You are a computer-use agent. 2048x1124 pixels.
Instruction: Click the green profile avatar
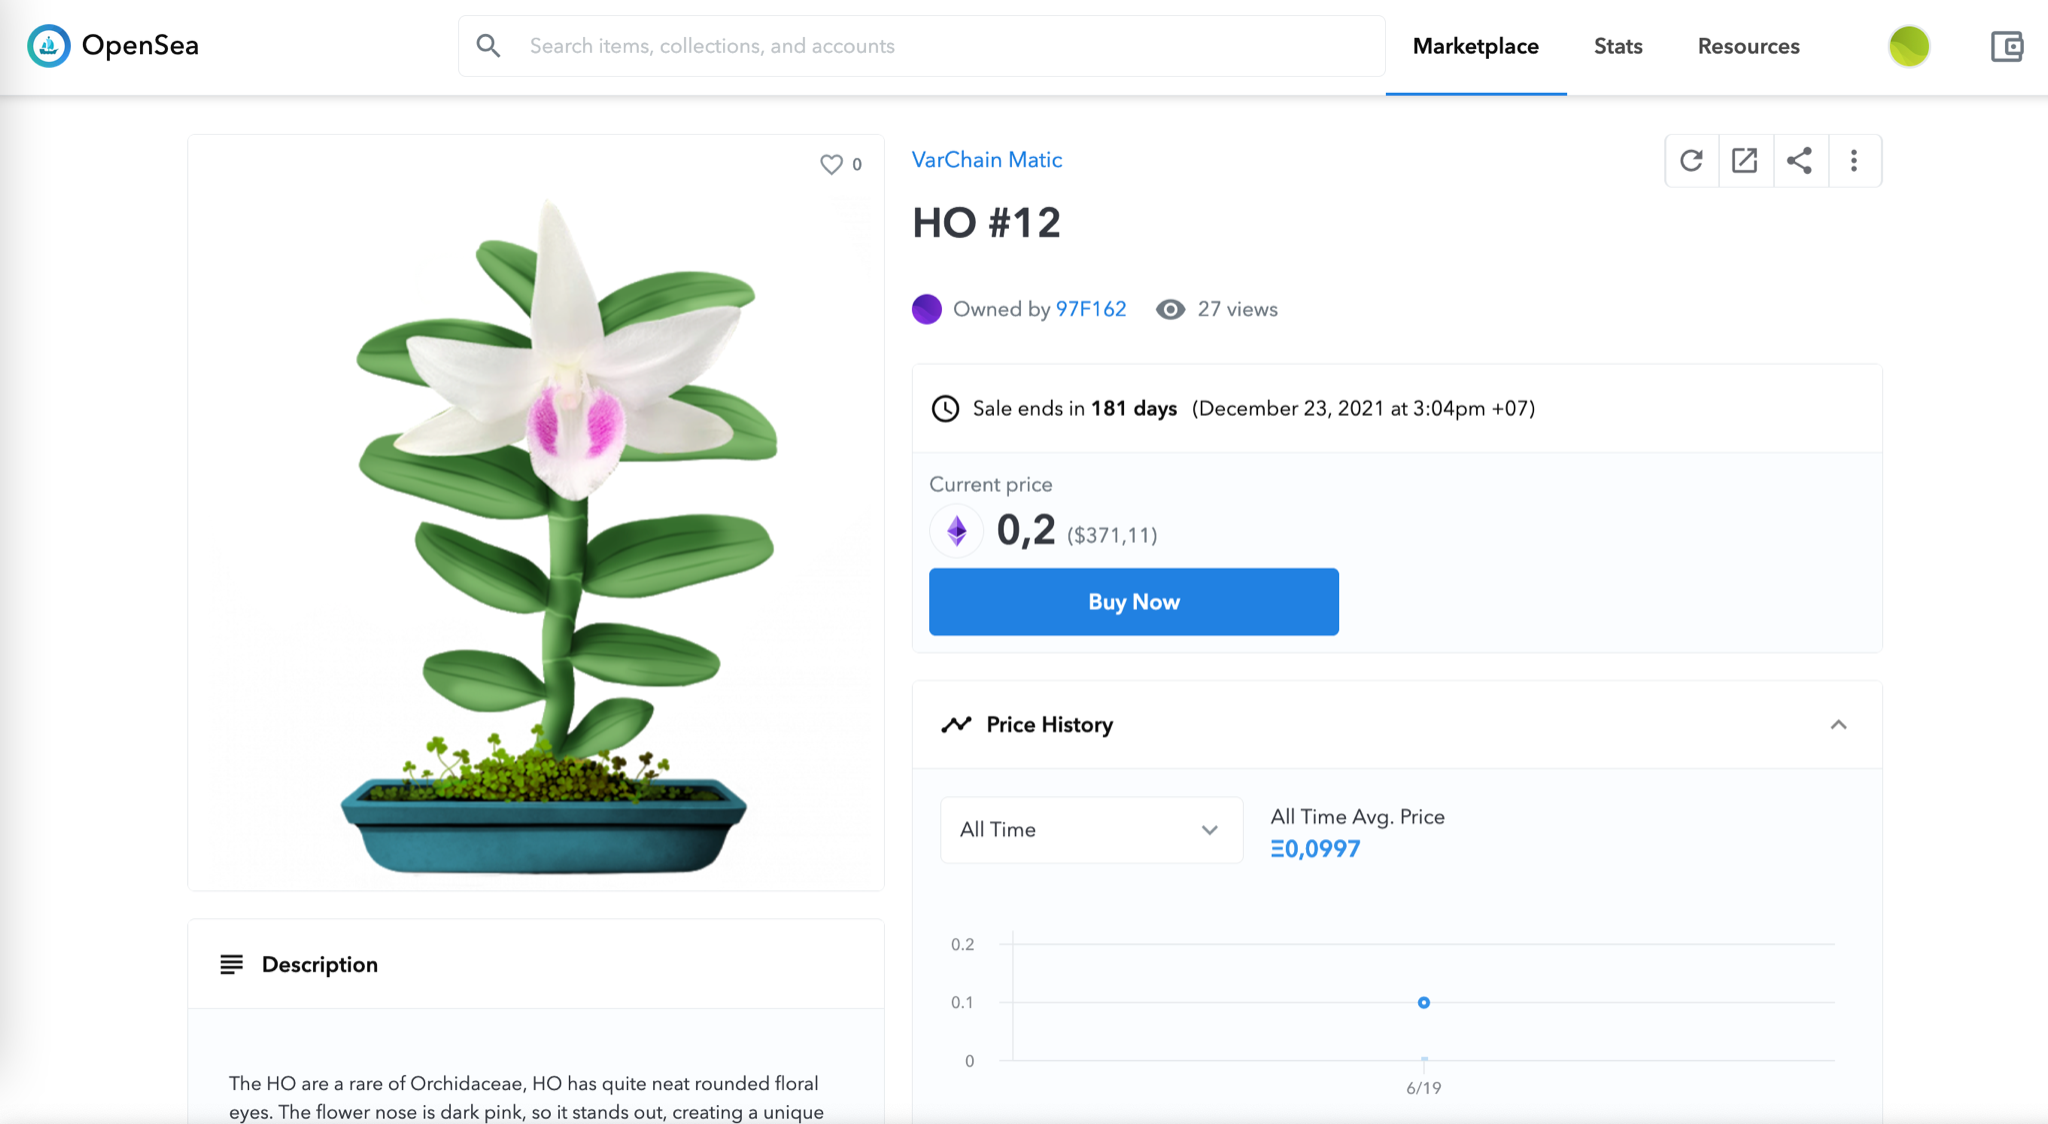pyautogui.click(x=1909, y=46)
